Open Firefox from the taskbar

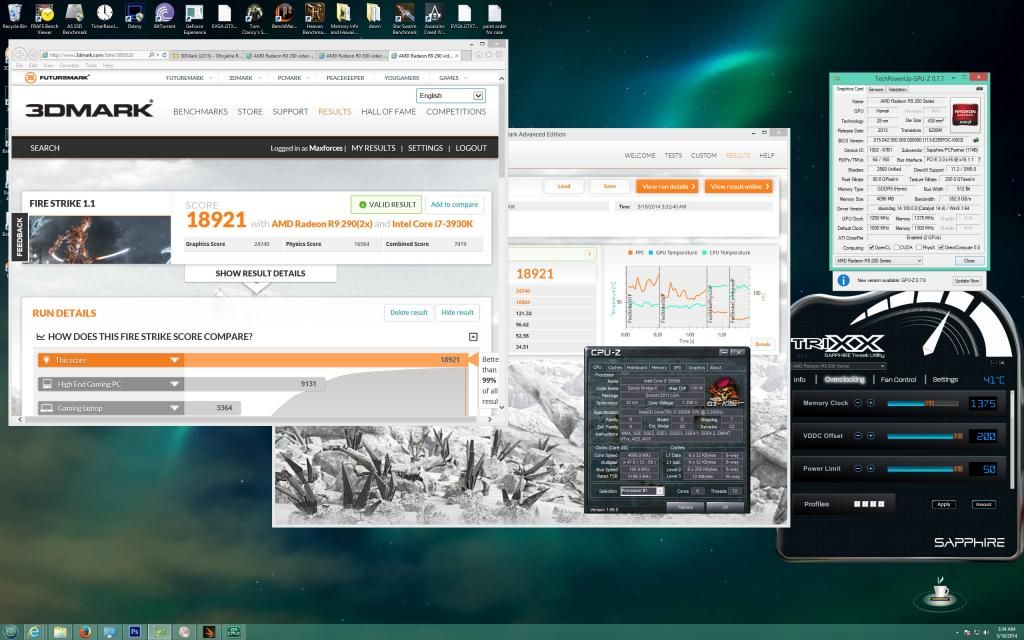85,631
